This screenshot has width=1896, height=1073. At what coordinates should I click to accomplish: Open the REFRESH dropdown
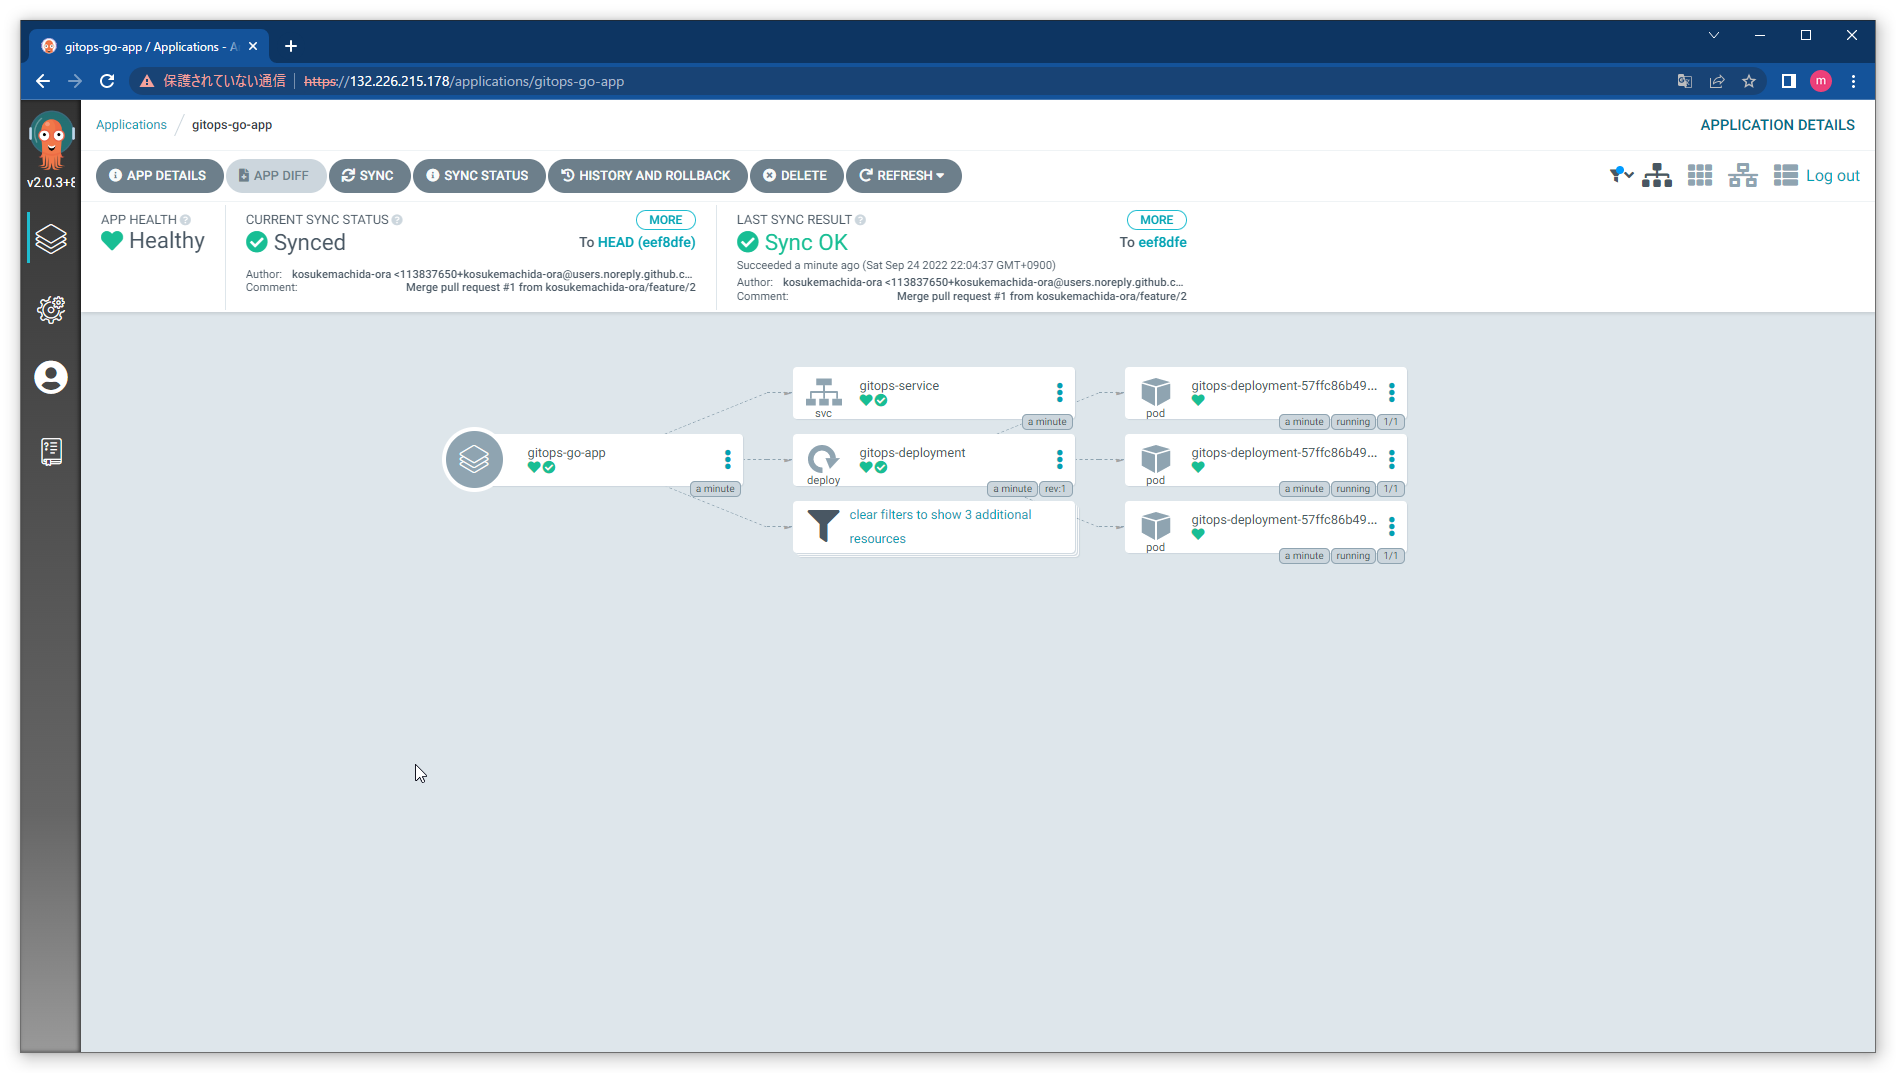903,175
